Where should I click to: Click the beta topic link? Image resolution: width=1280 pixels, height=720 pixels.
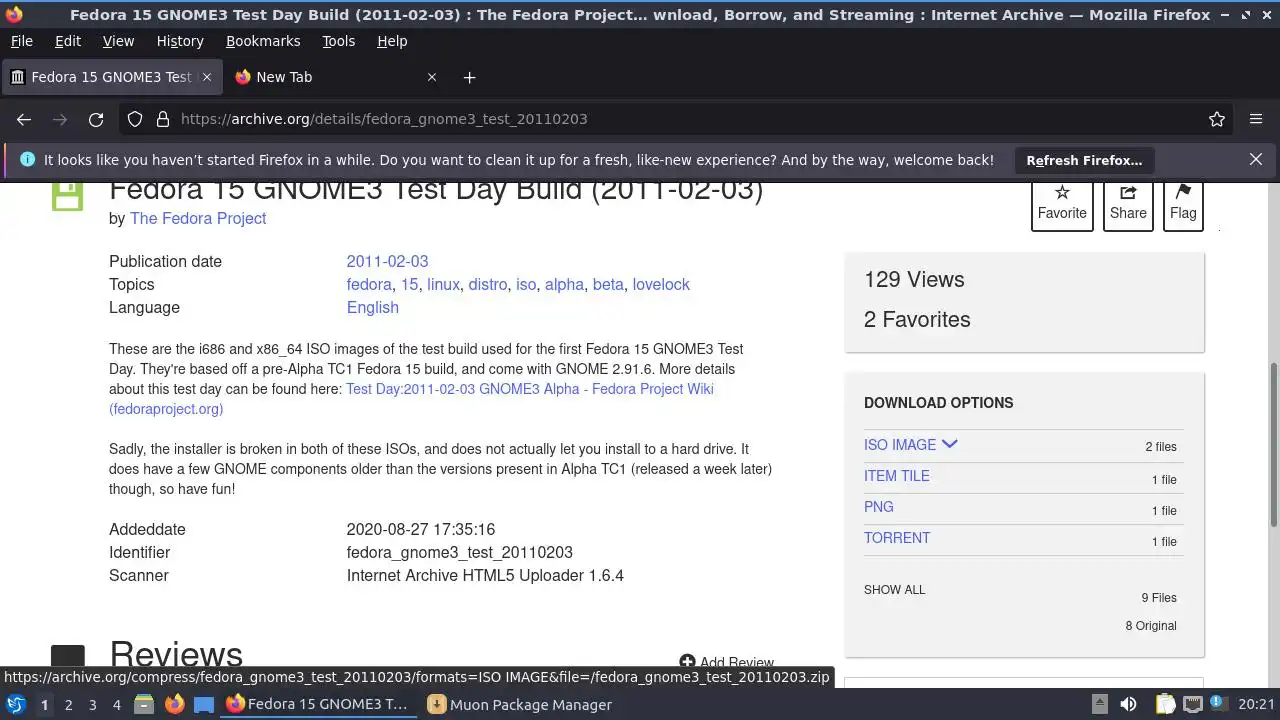click(608, 284)
